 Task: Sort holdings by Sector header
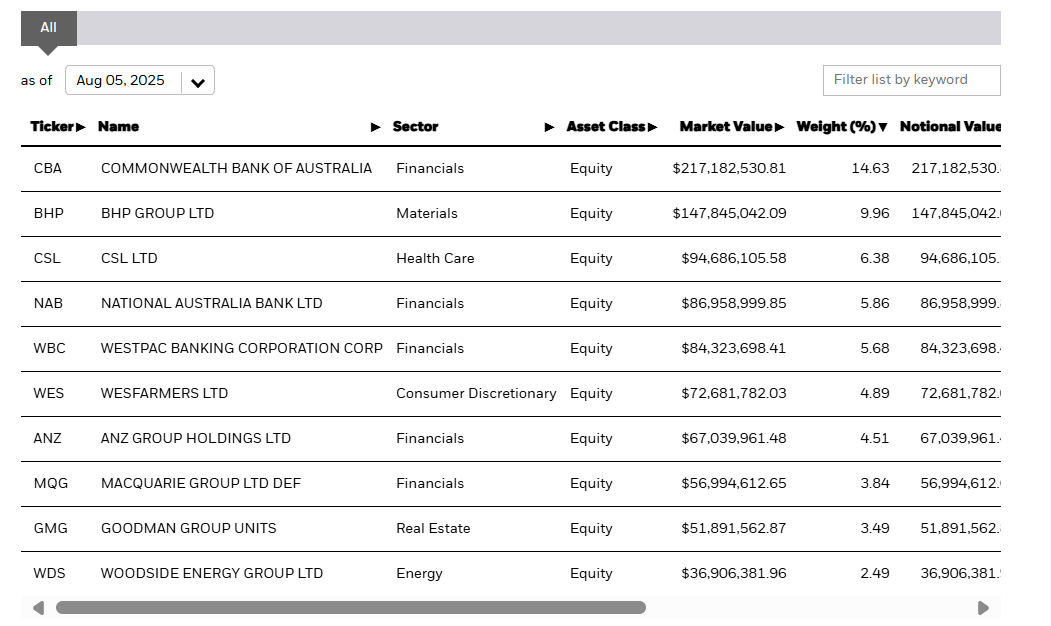pos(415,127)
